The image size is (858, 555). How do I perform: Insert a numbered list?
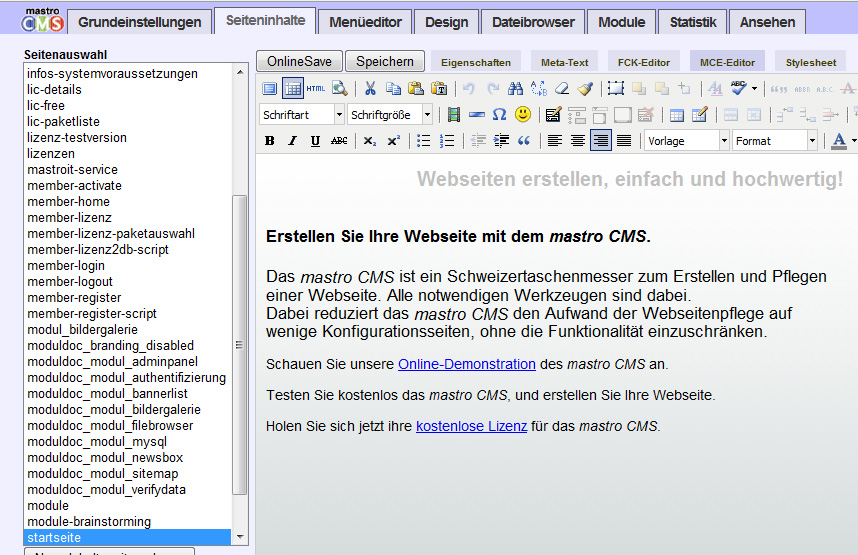coord(447,141)
